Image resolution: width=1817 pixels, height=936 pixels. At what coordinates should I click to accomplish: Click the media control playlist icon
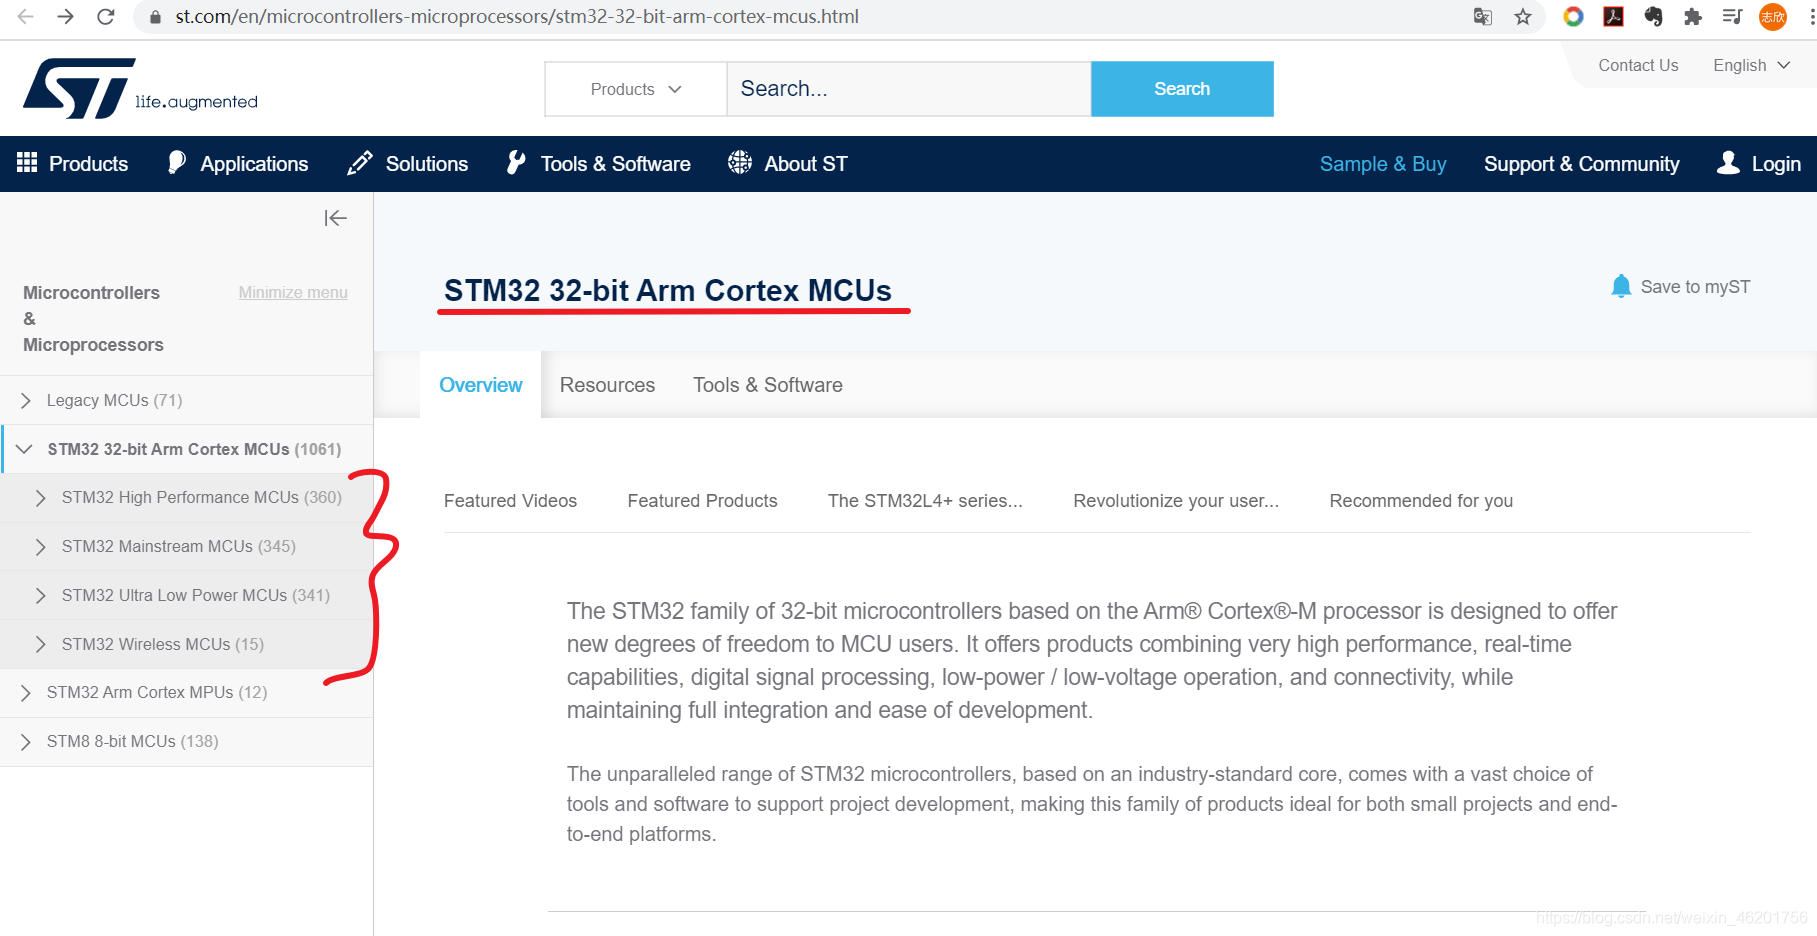click(x=1733, y=16)
